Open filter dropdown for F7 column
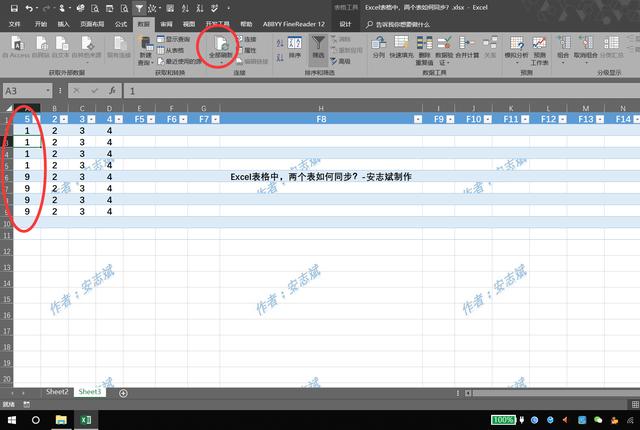Screen dimensions: 640x430 point(216,119)
